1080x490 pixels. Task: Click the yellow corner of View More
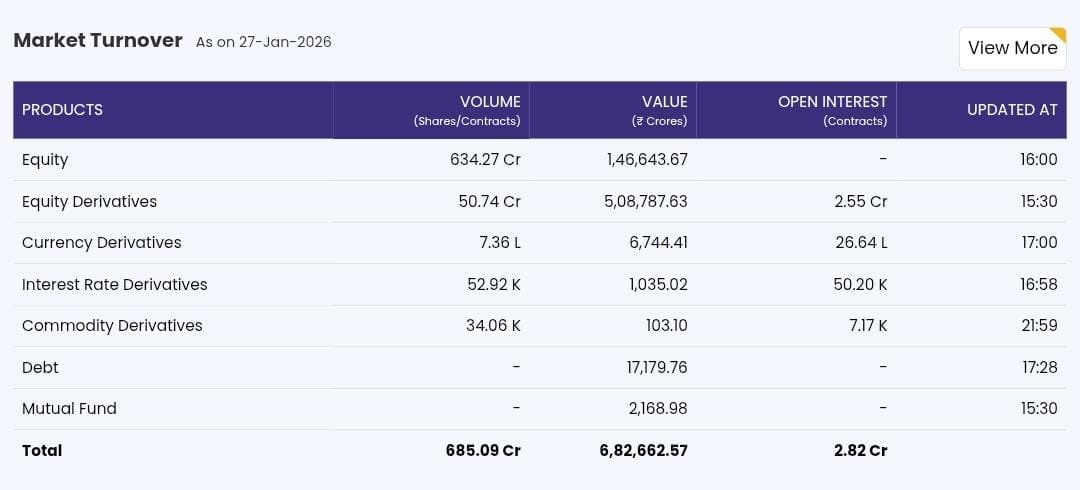[1058, 35]
